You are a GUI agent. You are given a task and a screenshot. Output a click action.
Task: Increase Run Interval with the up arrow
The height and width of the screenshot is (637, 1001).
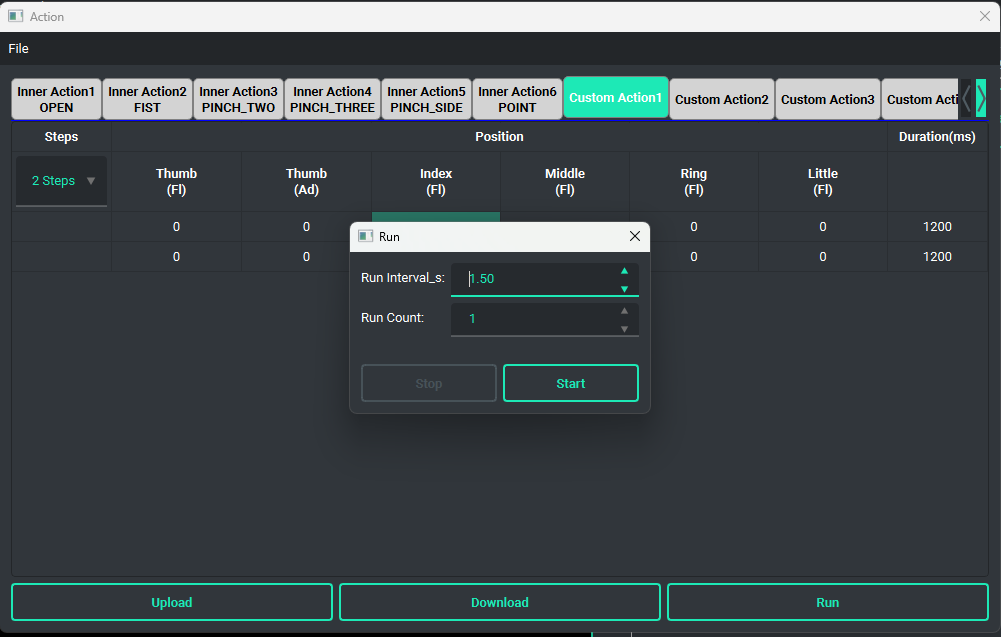click(x=624, y=270)
